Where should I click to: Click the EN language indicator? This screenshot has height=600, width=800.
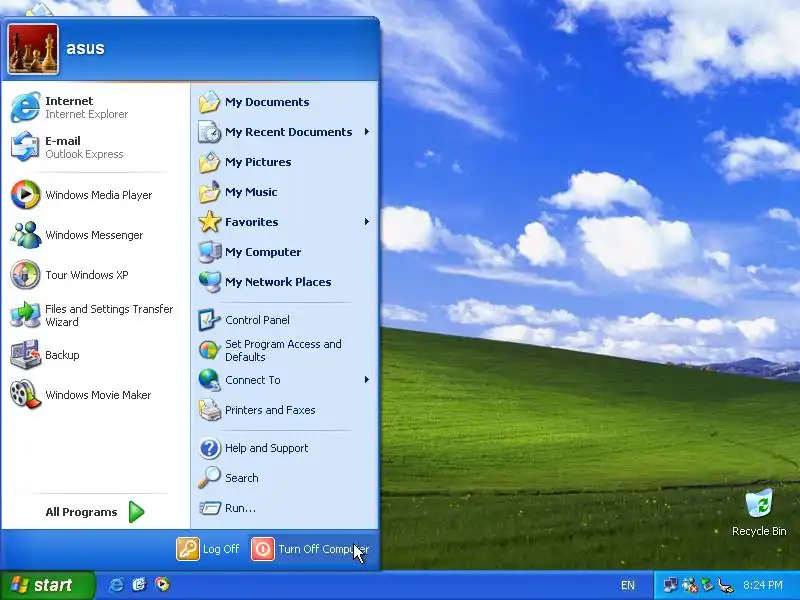[x=628, y=585]
